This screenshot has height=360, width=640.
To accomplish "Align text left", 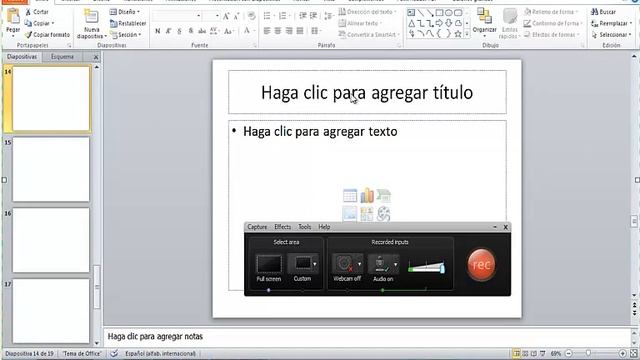I will 267,31.
